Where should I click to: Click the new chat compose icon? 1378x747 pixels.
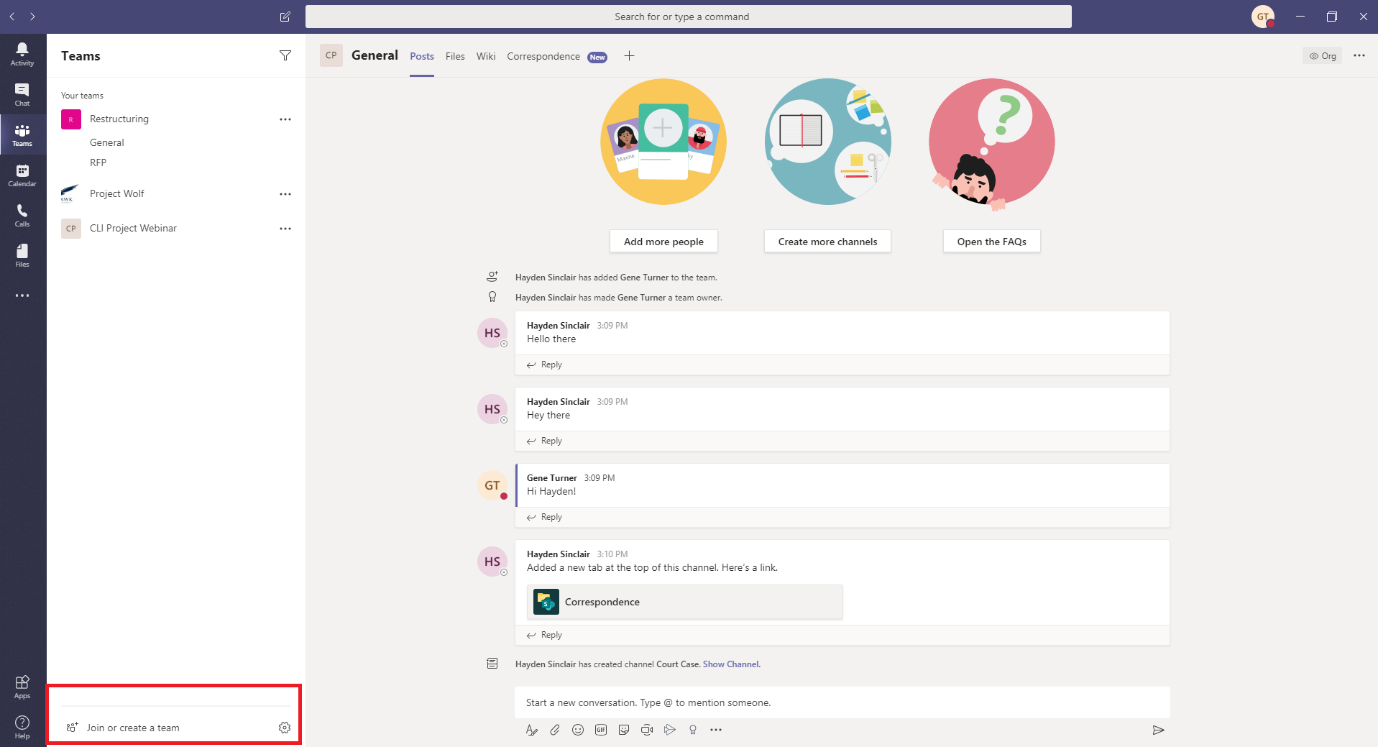pyautogui.click(x=285, y=17)
